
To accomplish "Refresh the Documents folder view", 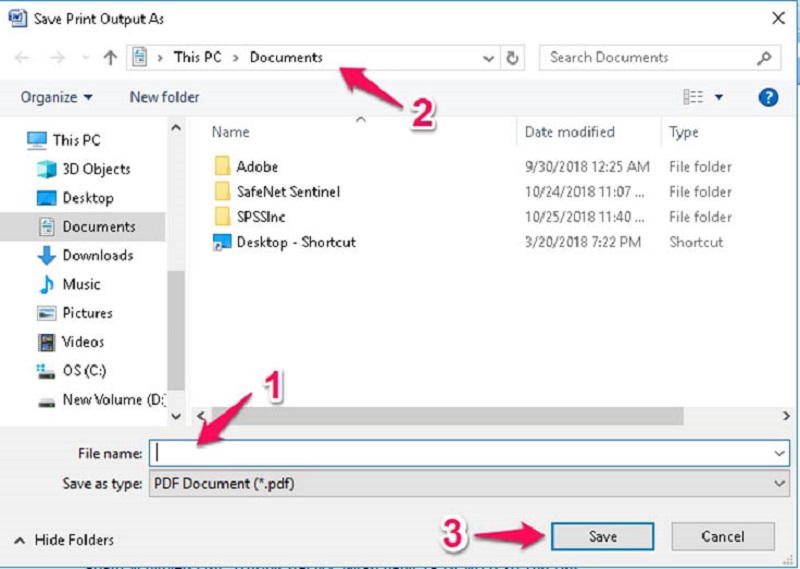I will click(512, 58).
